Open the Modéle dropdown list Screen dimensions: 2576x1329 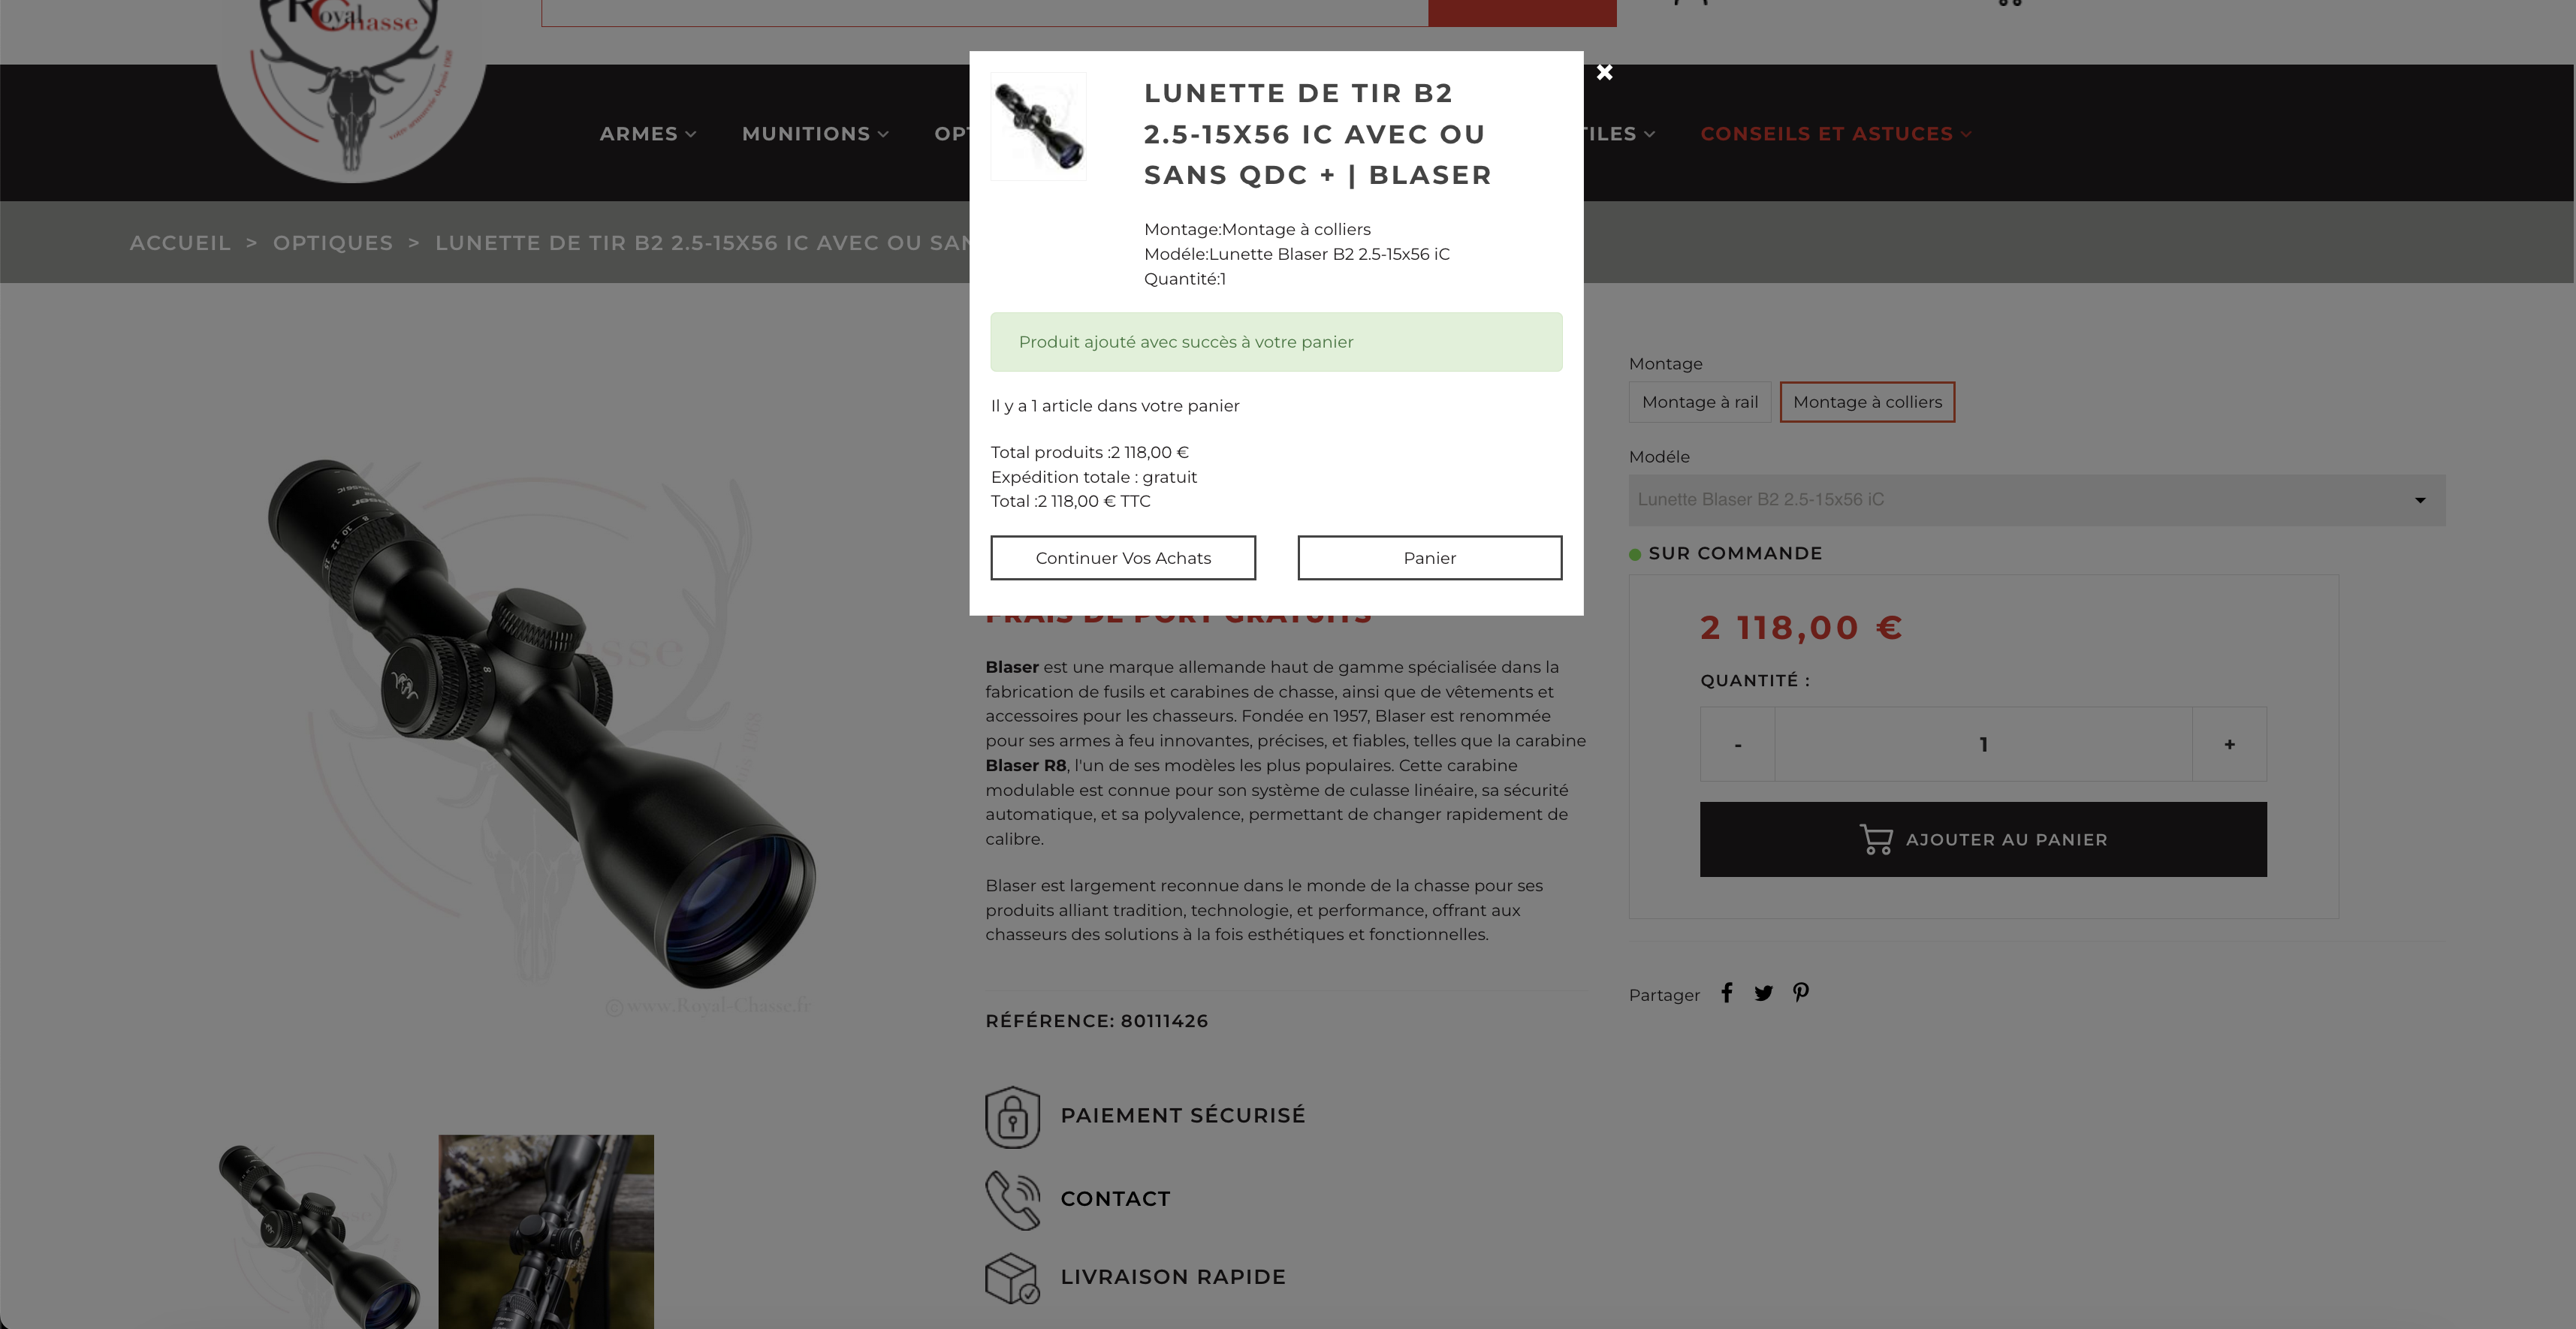pos(2037,500)
